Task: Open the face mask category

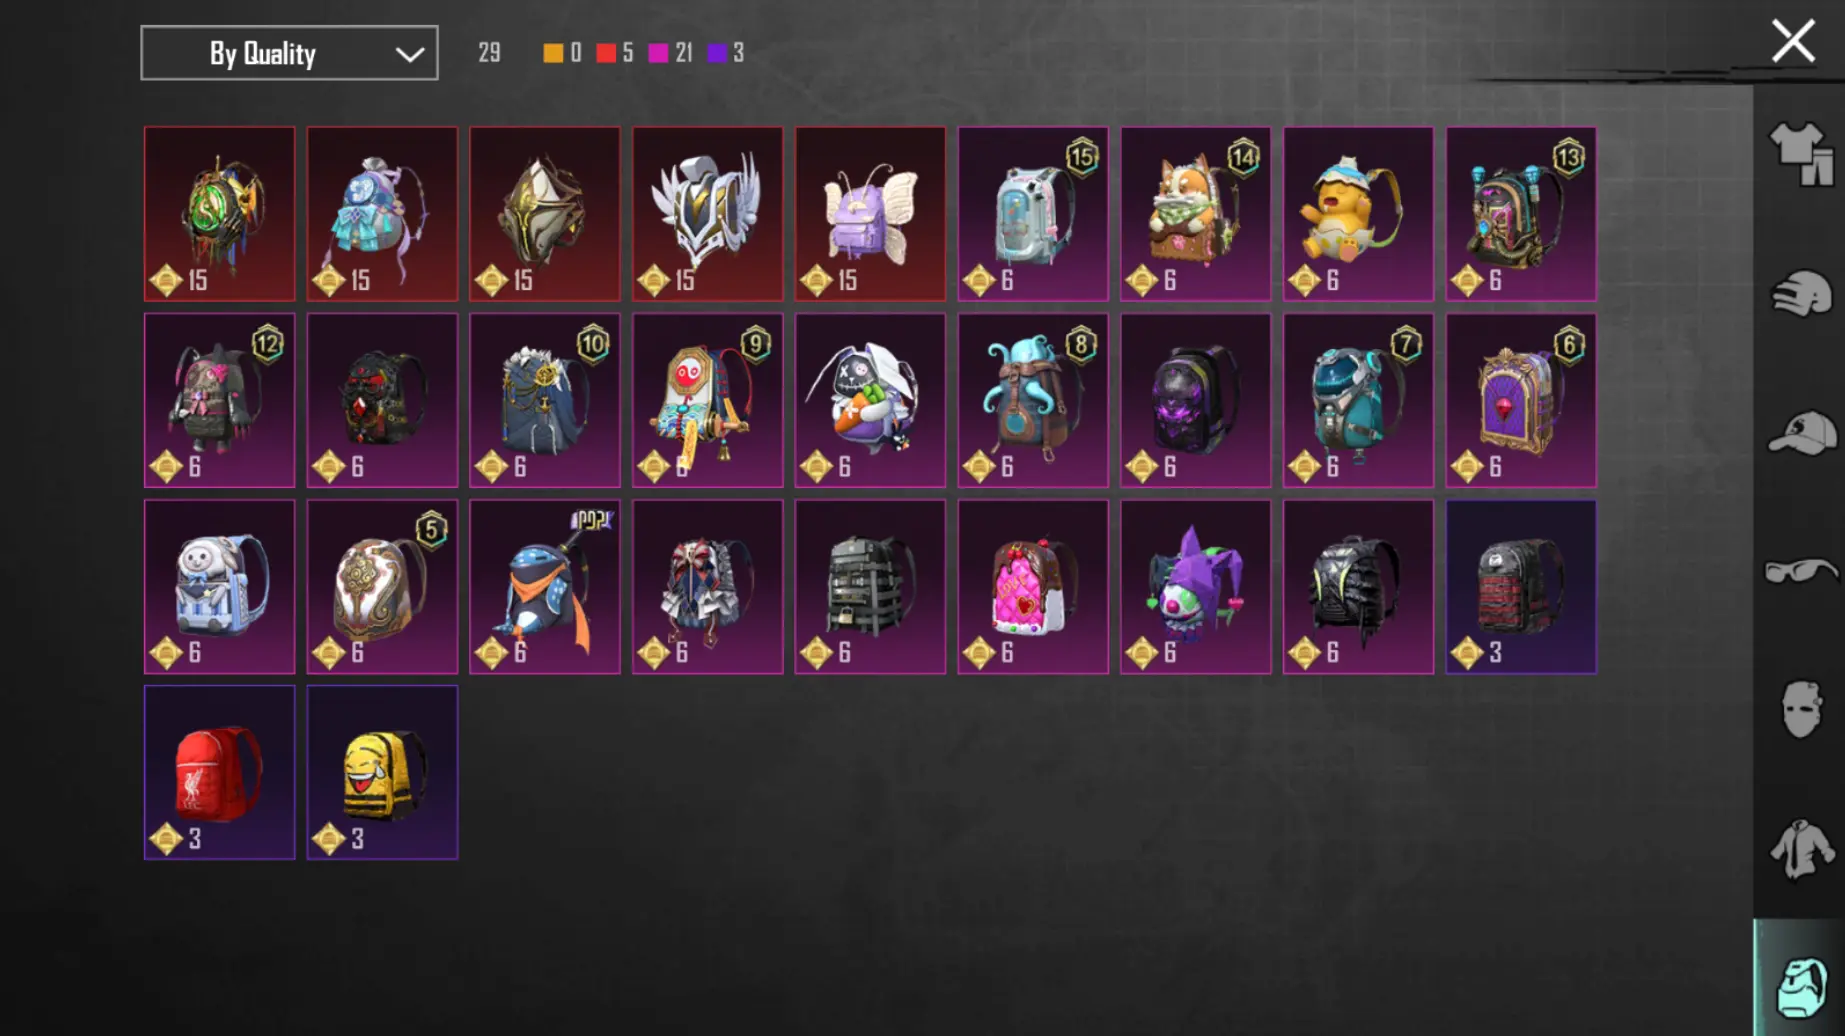Action: (x=1801, y=709)
